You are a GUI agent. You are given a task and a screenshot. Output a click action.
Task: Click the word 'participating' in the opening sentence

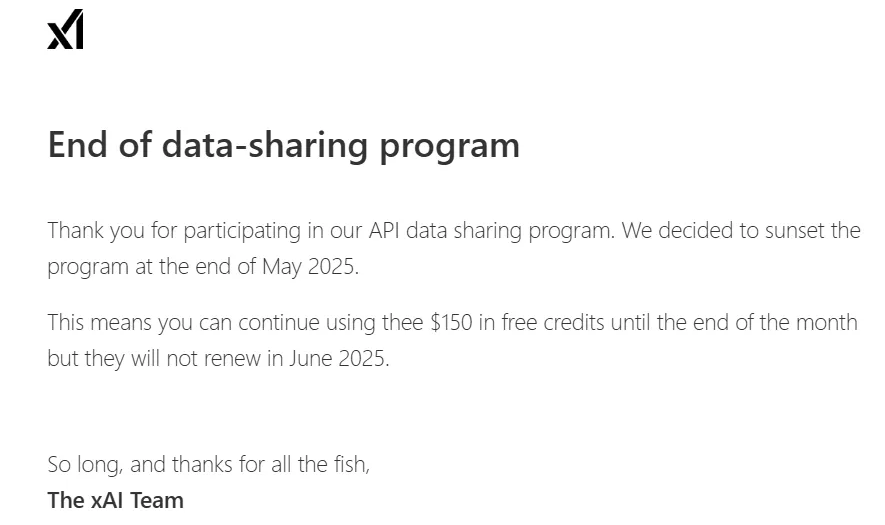click(x=242, y=231)
